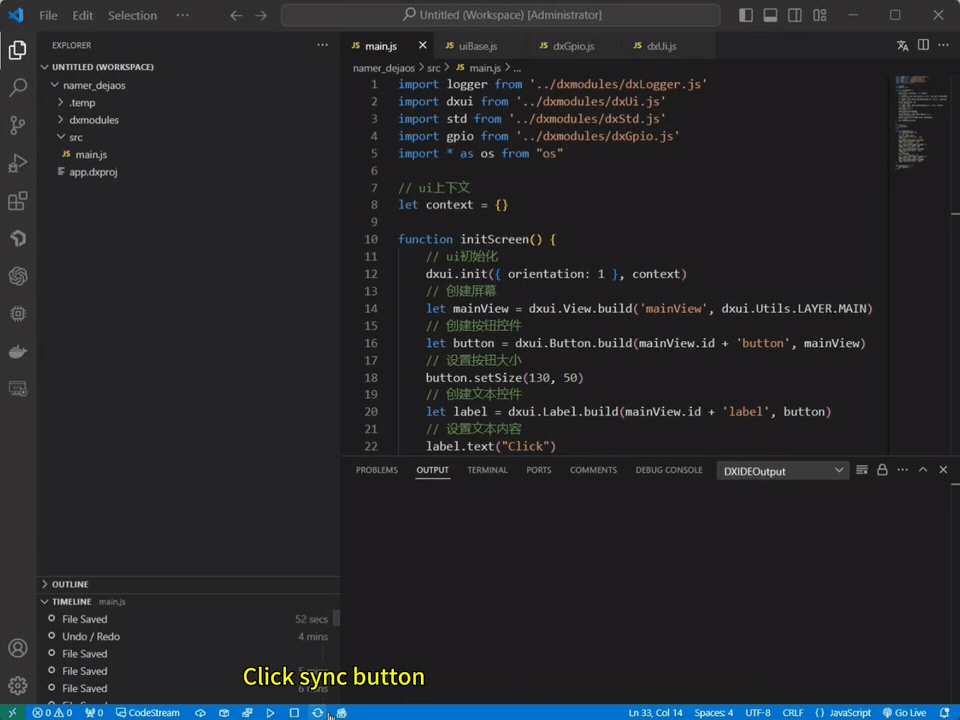Image resolution: width=960 pixels, height=720 pixels.
Task: Open the chip-shaped device panel icon
Action: (x=18, y=313)
